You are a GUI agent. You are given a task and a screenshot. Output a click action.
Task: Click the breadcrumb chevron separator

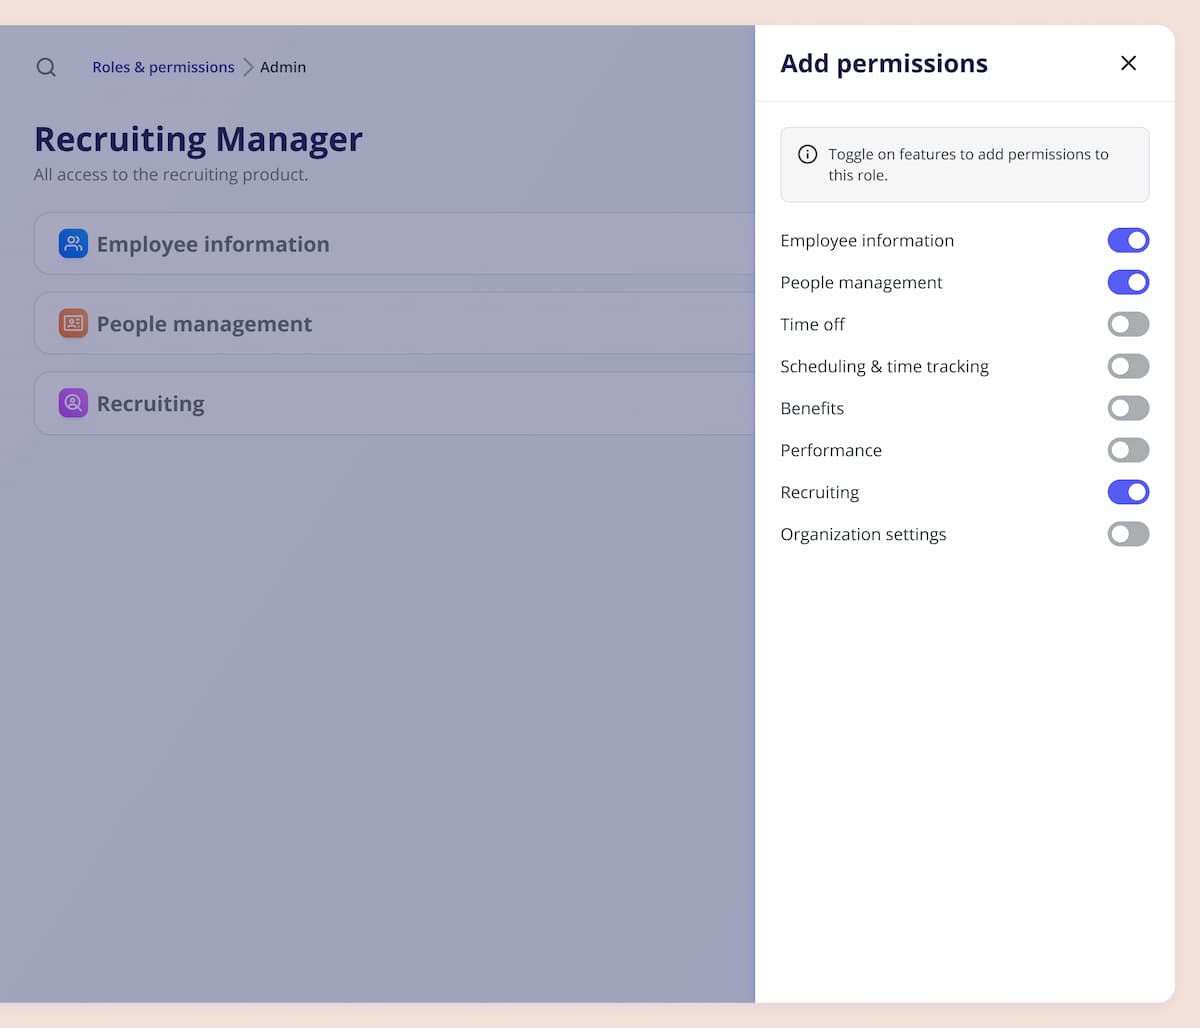[x=248, y=67]
